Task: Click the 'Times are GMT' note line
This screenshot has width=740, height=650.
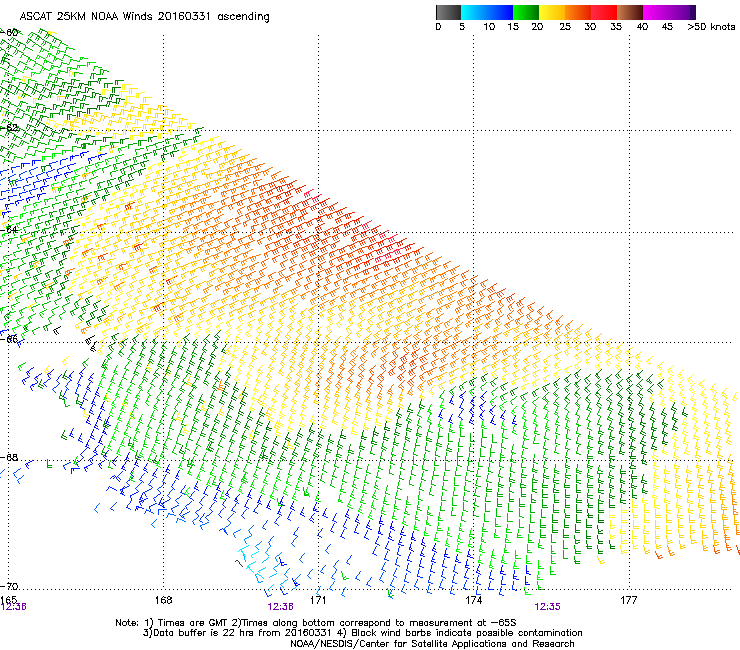Action: coord(316,623)
